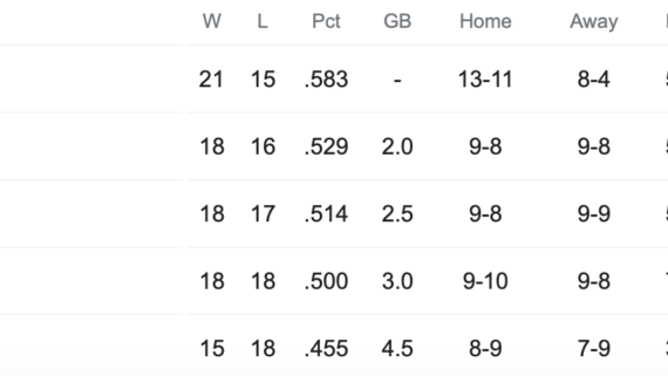Click the 2.0 games behind value
Image resolution: width=668 pixels, height=376 pixels.
397,146
